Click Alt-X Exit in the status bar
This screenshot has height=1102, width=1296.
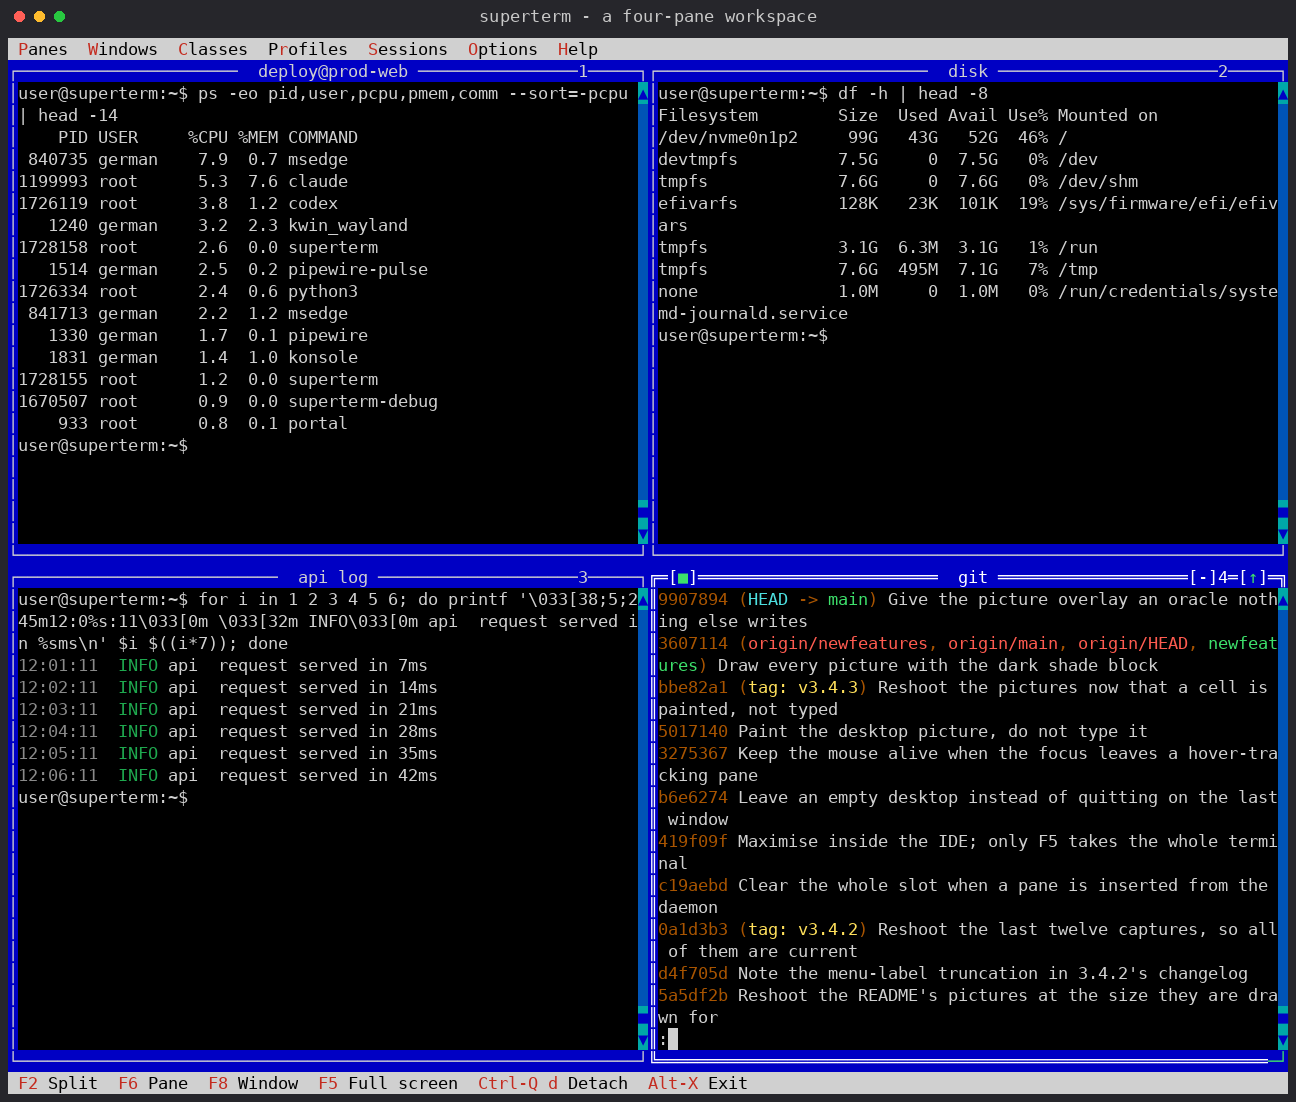tap(698, 1083)
